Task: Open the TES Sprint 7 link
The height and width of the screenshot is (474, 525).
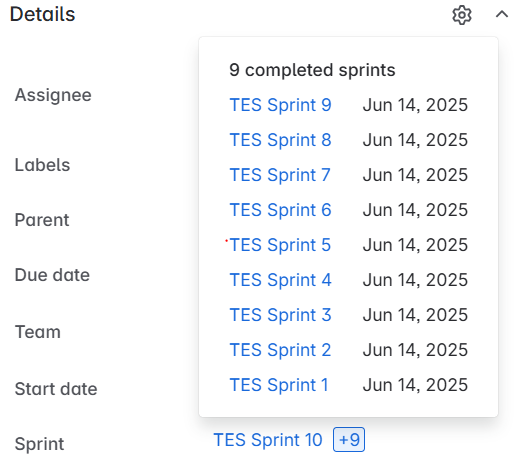Action: click(280, 175)
